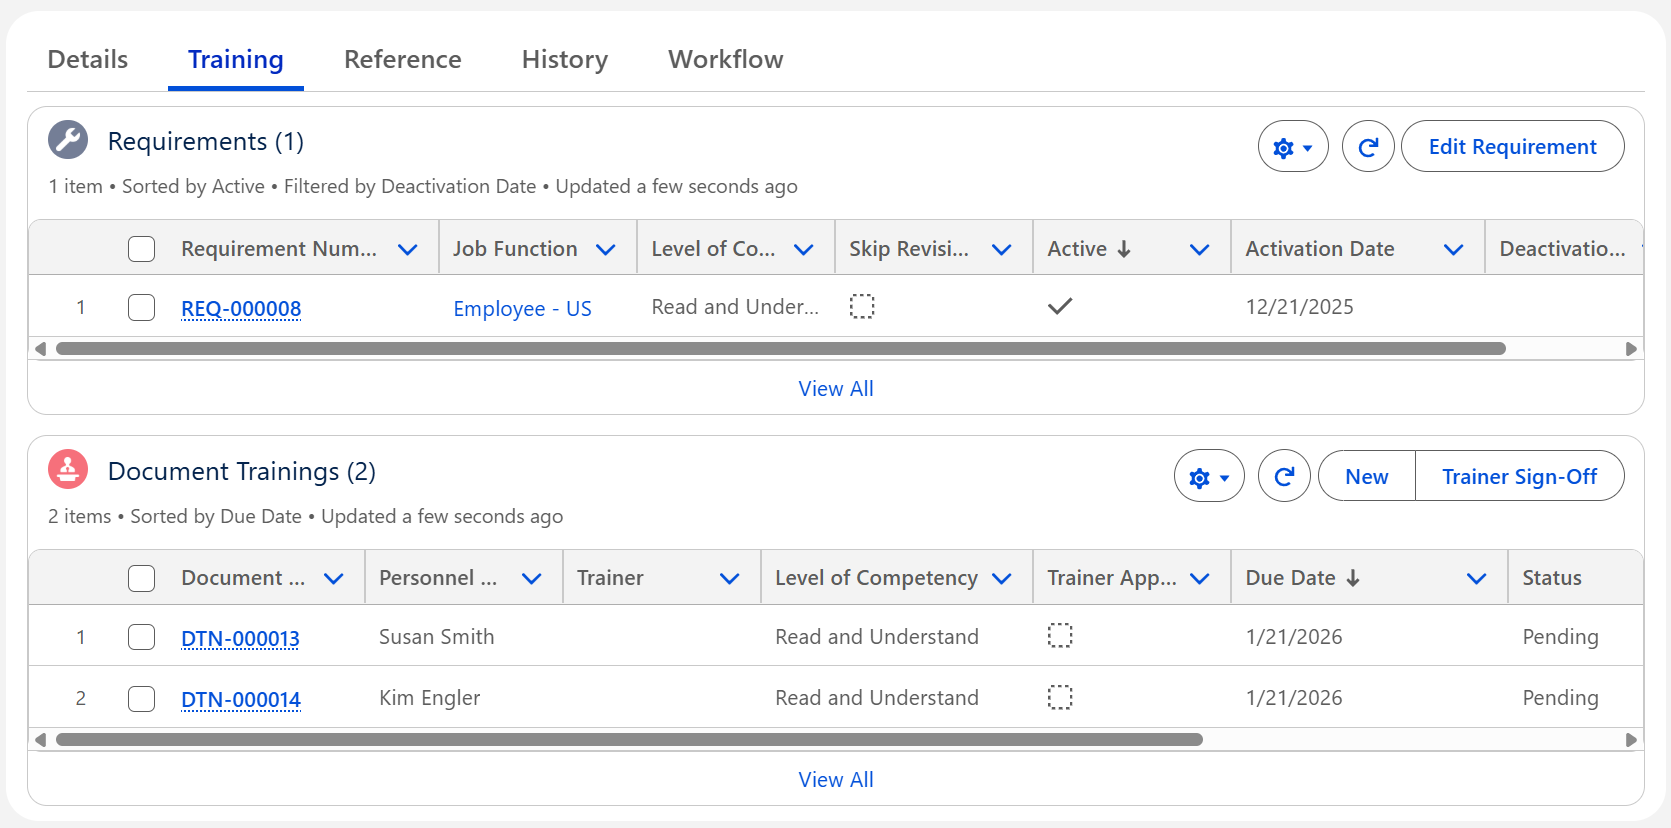
Task: Click the Edit Requirement button
Action: 1512,147
